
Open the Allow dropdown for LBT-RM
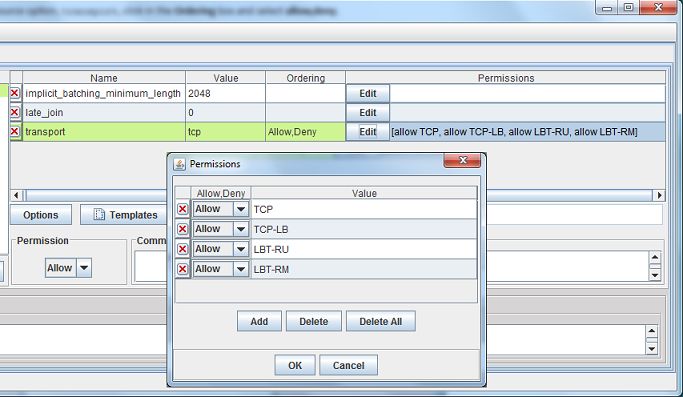point(240,269)
